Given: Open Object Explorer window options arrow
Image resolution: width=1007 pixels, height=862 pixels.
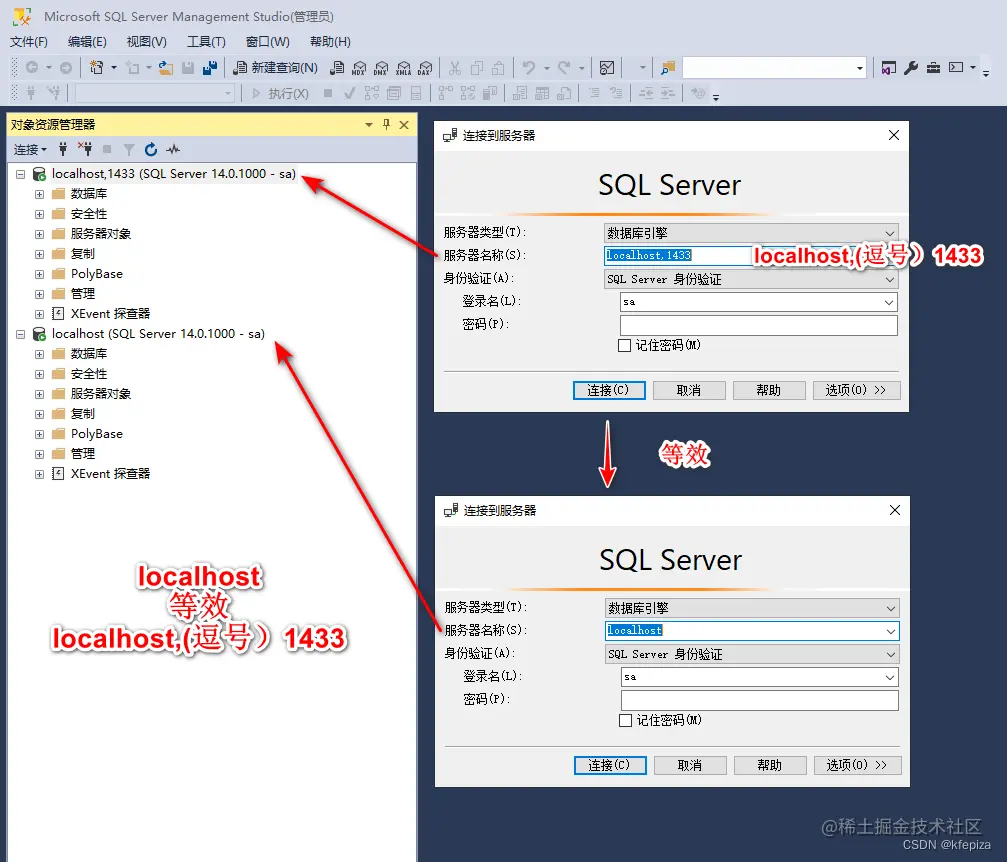Looking at the screenshot, I should point(369,125).
